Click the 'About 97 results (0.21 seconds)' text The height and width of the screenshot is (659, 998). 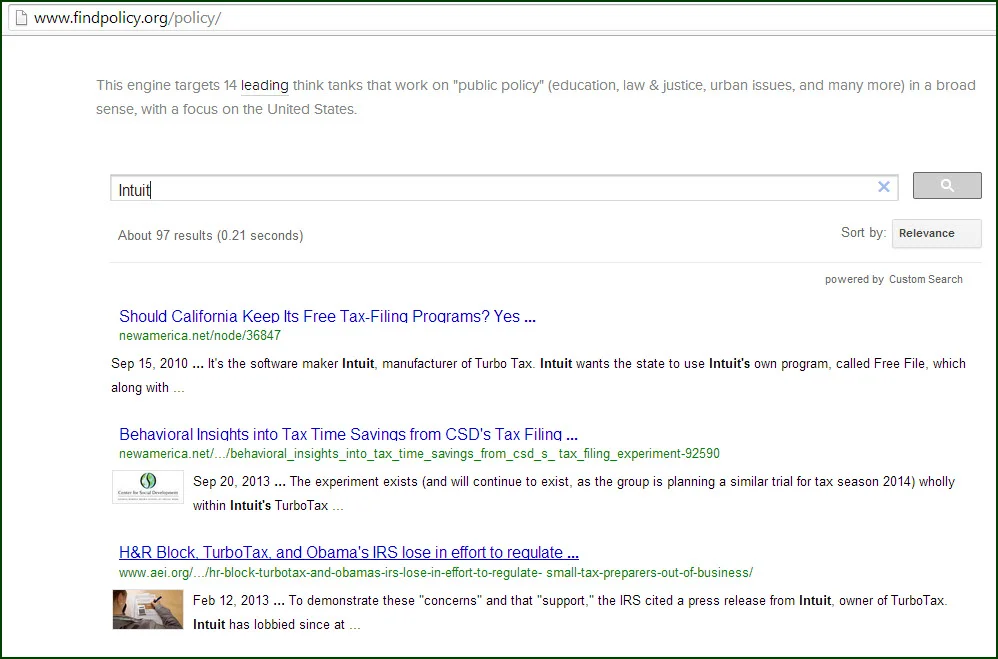[211, 236]
